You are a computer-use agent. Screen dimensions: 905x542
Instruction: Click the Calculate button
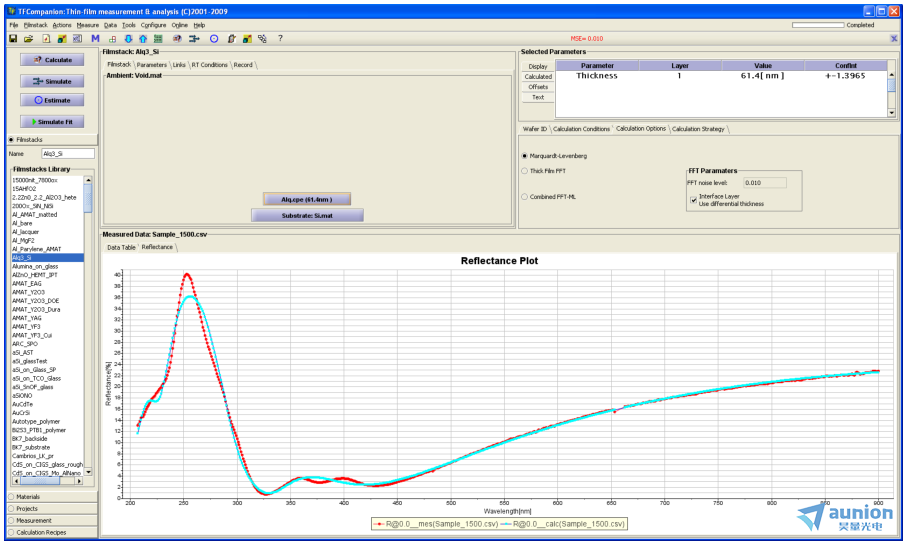click(53, 60)
